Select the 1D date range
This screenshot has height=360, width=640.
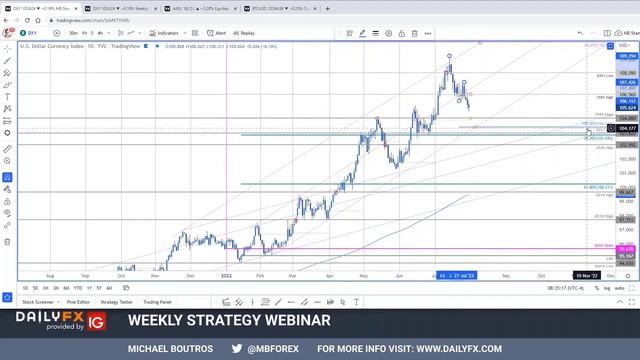pyautogui.click(x=25, y=288)
